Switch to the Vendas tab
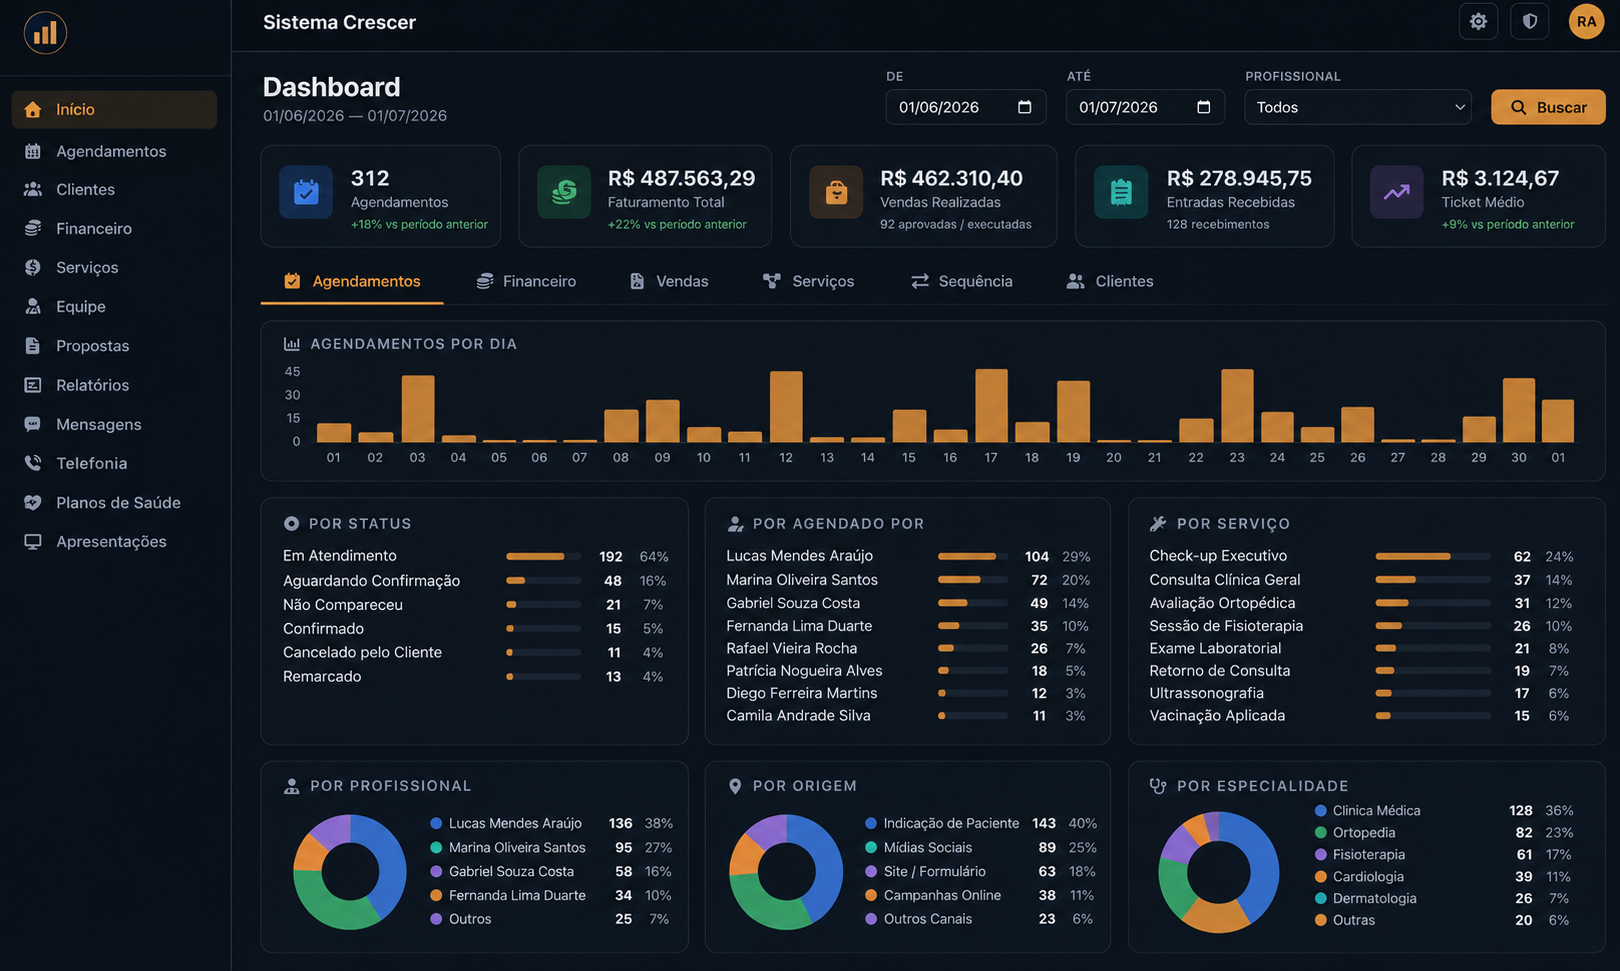The image size is (1620, 971). click(x=669, y=282)
